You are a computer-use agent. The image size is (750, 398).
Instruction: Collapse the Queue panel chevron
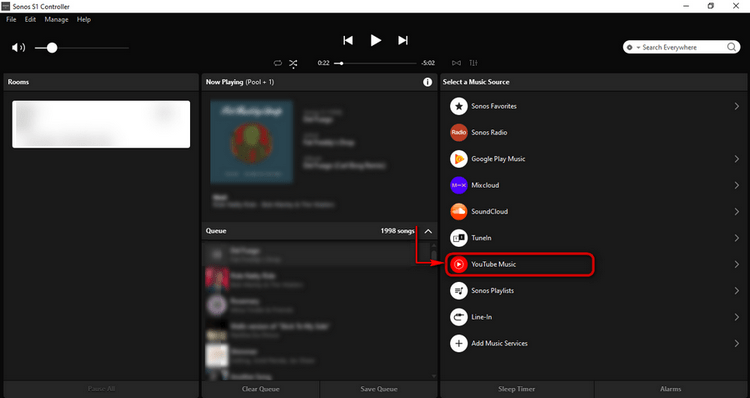coord(428,231)
